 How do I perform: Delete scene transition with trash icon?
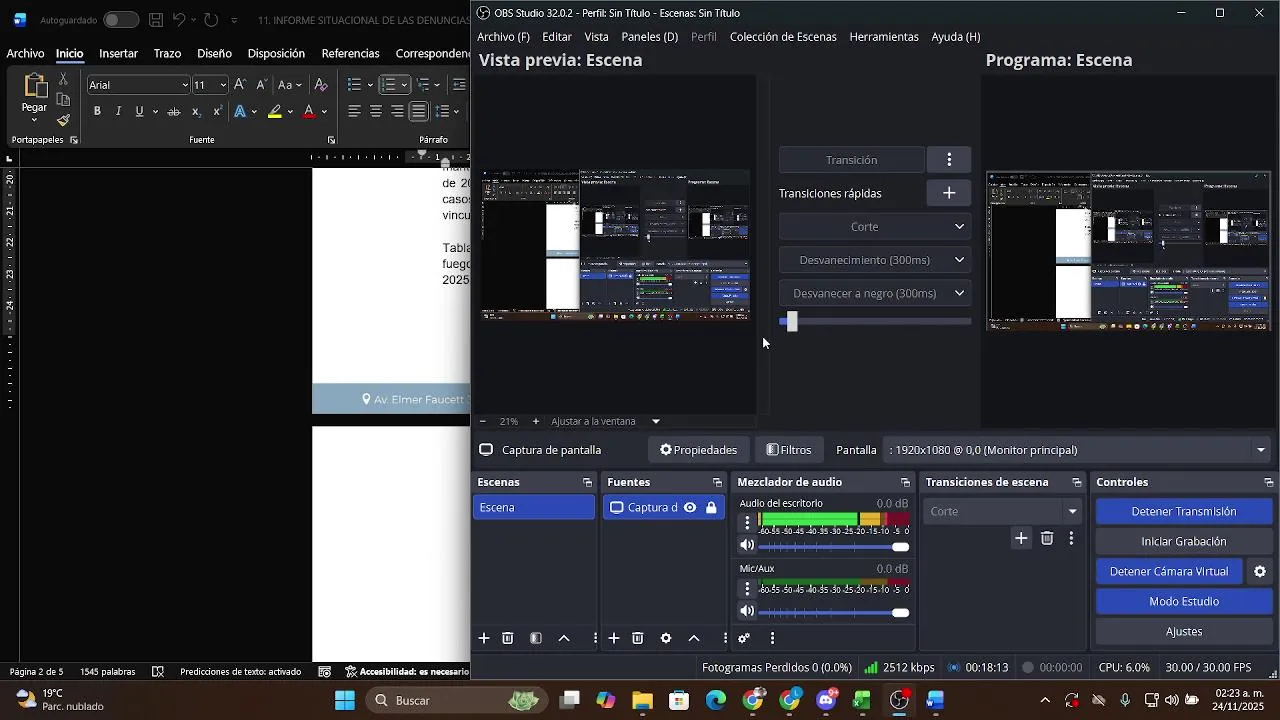1047,538
